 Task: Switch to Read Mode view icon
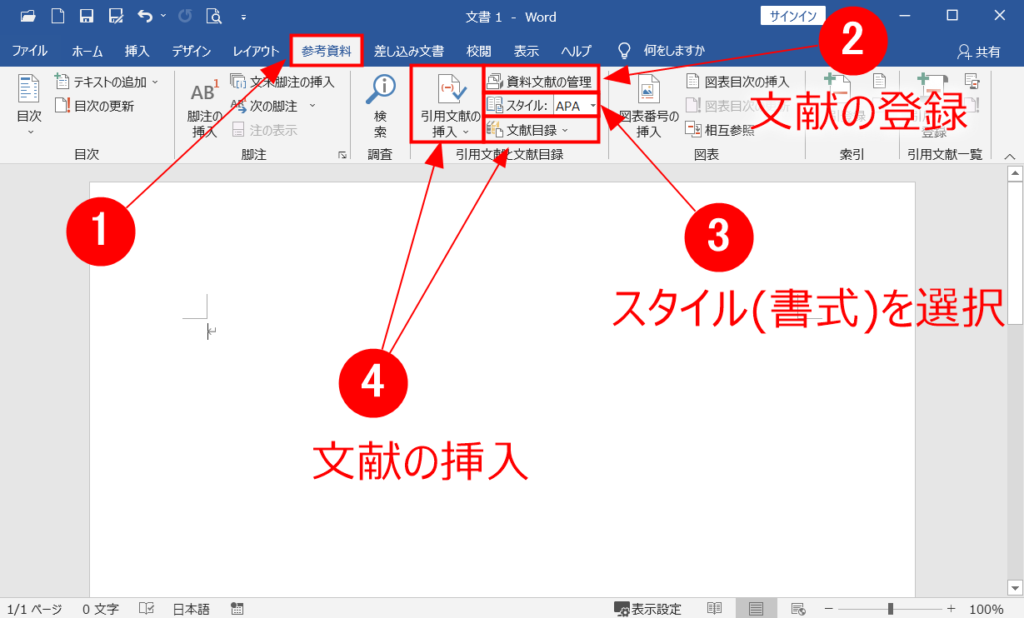714,608
